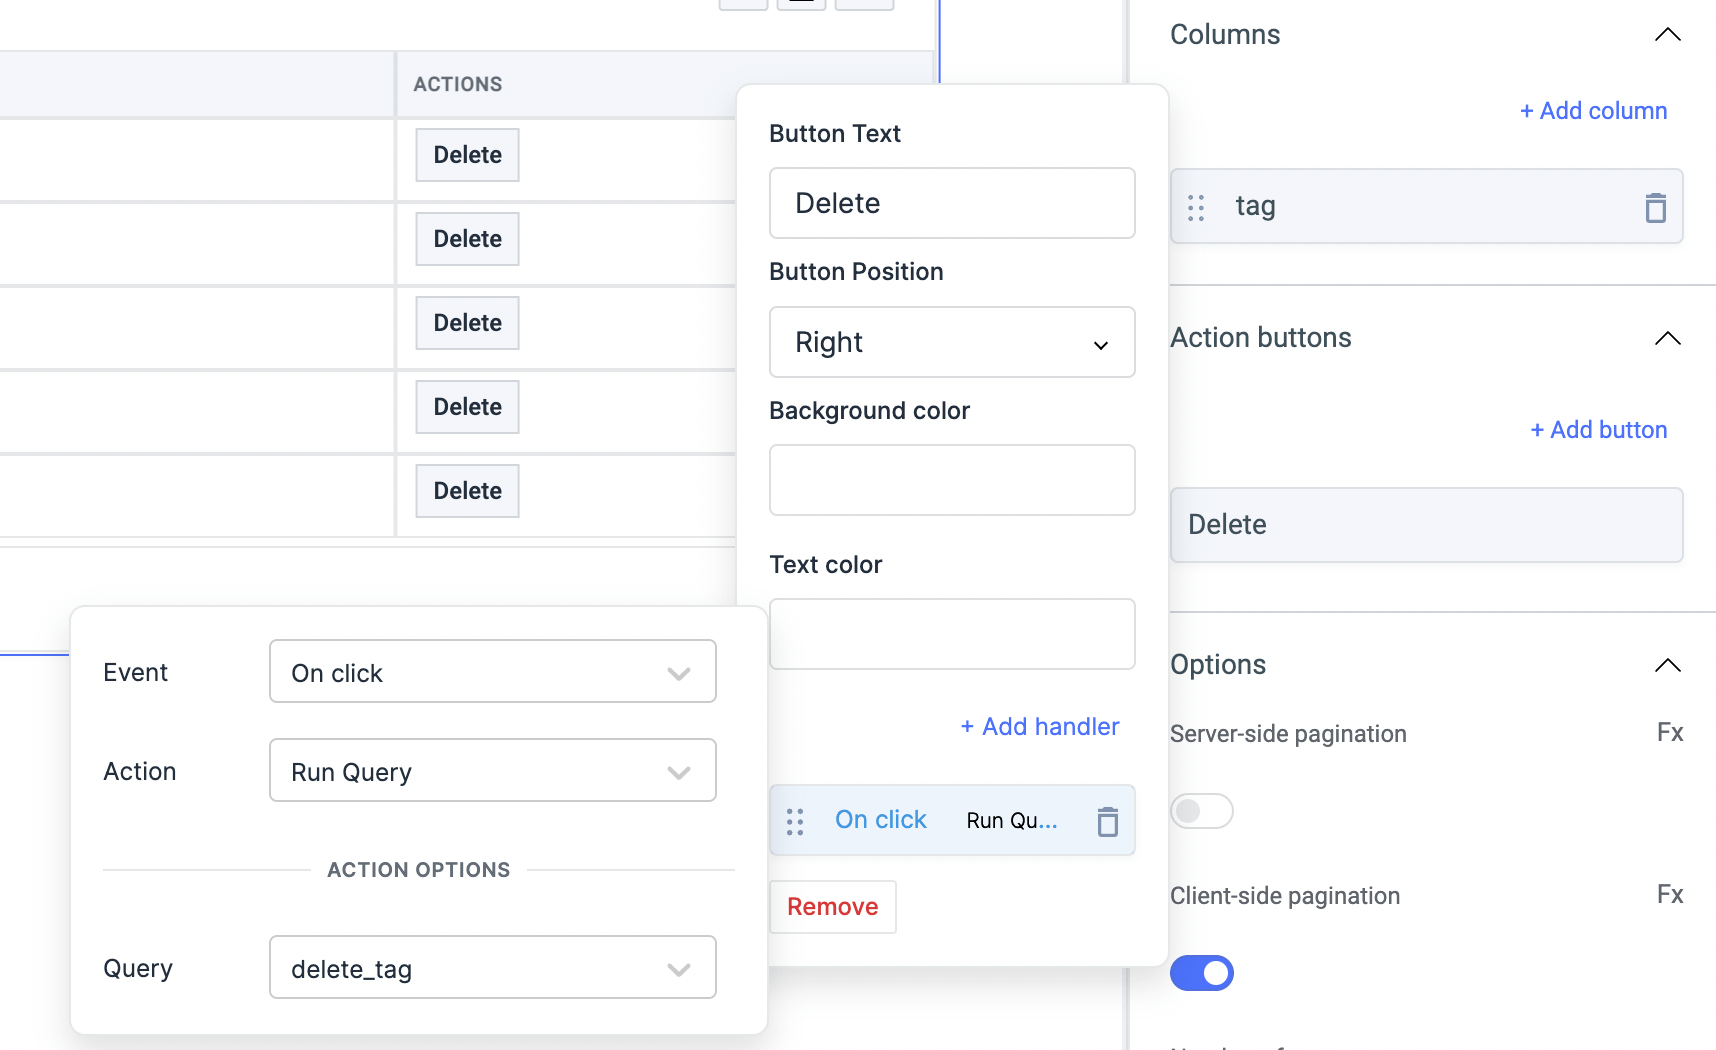The height and width of the screenshot is (1050, 1716).
Task: Click Fx icon for Server-side pagination
Action: tap(1669, 733)
